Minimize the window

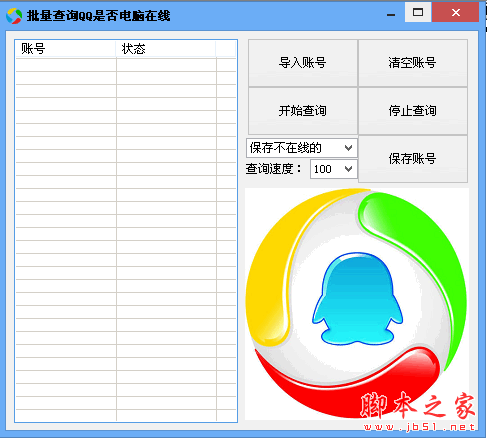pos(391,15)
